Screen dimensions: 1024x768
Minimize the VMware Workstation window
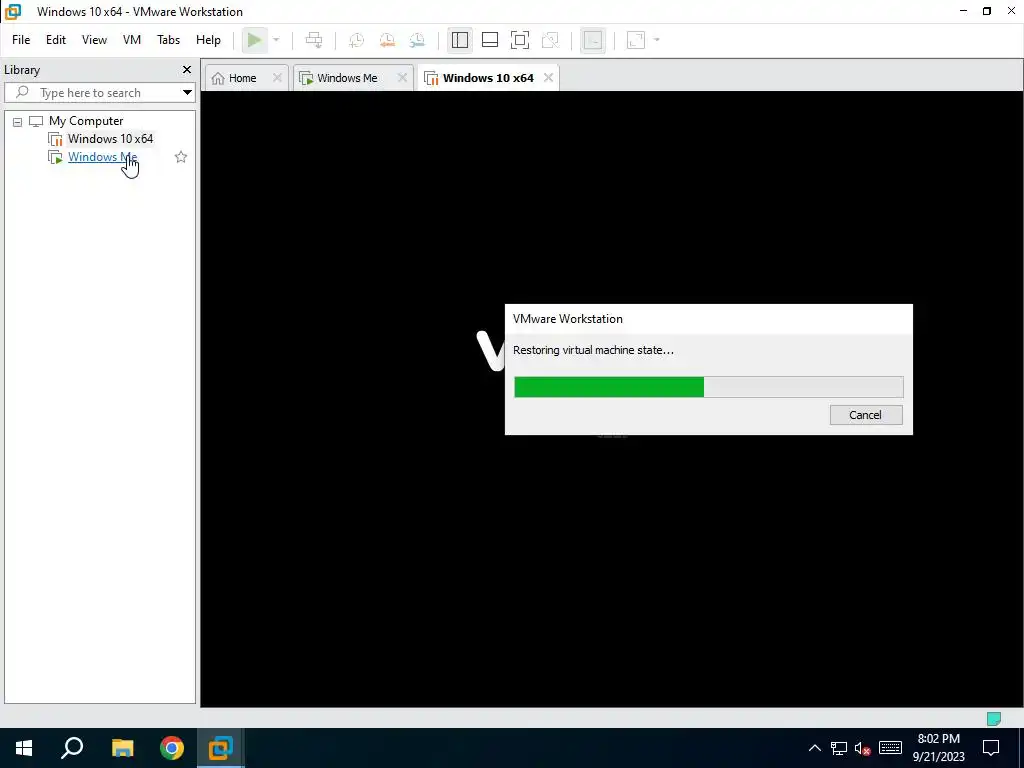tap(963, 11)
